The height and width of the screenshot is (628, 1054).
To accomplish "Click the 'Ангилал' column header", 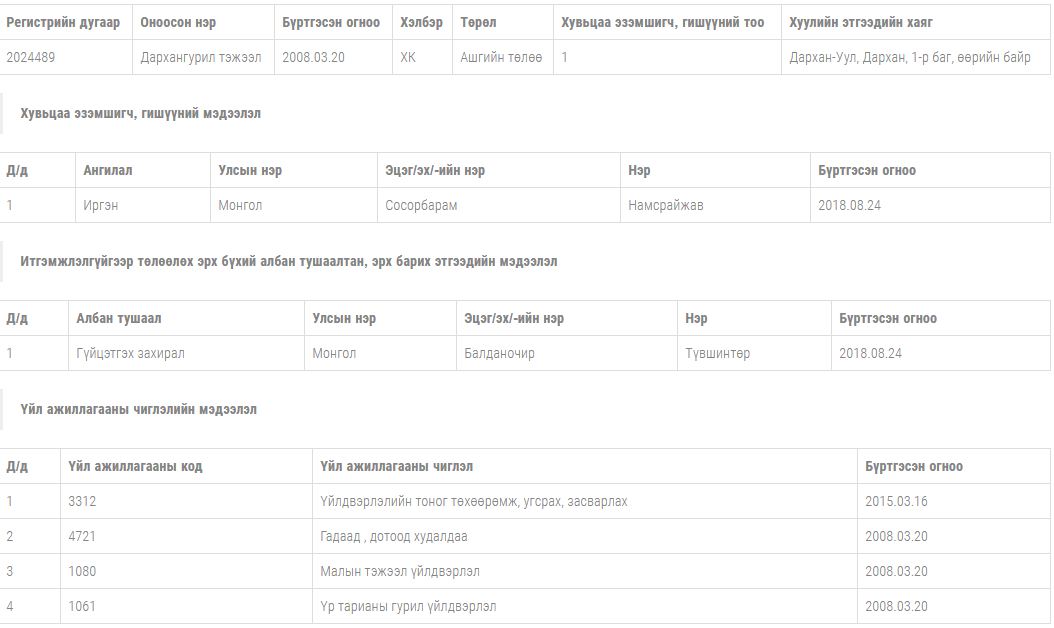I will [108, 170].
